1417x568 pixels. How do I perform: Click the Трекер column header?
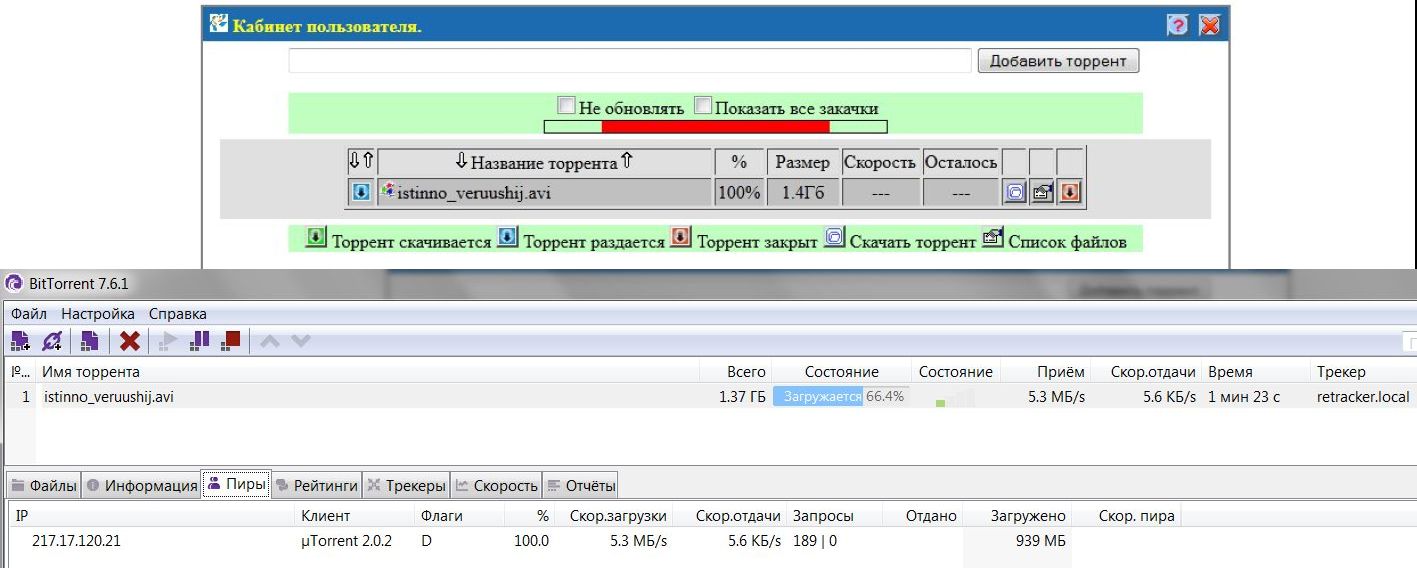point(1363,372)
